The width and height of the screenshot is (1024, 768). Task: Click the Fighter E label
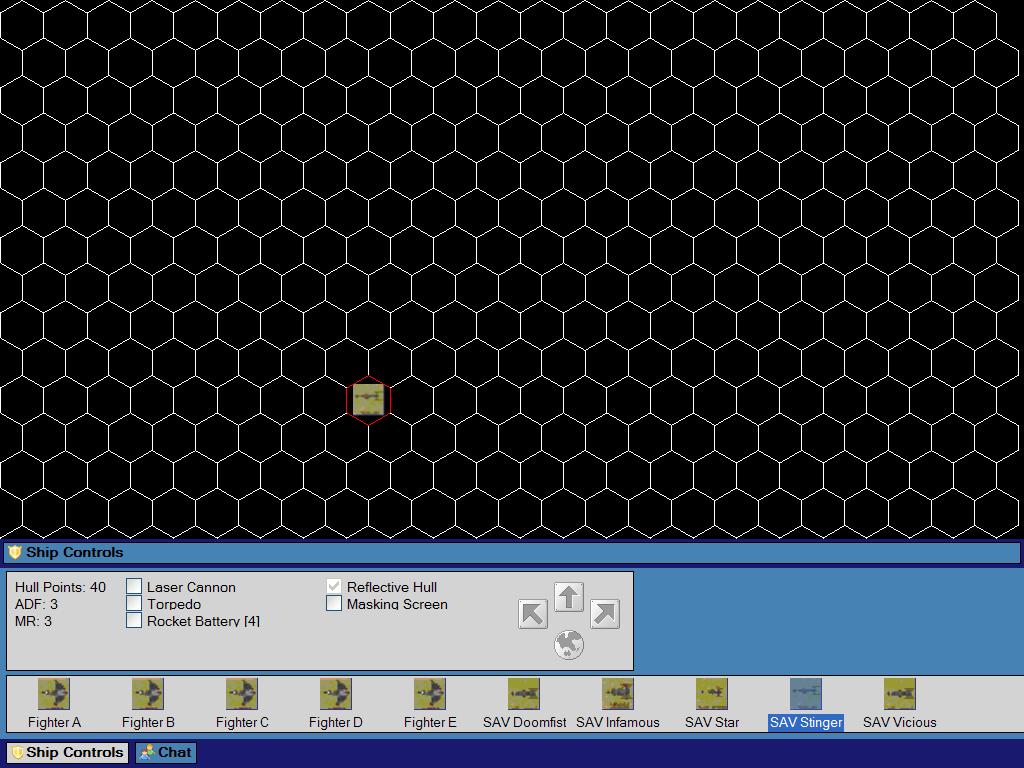click(x=430, y=722)
